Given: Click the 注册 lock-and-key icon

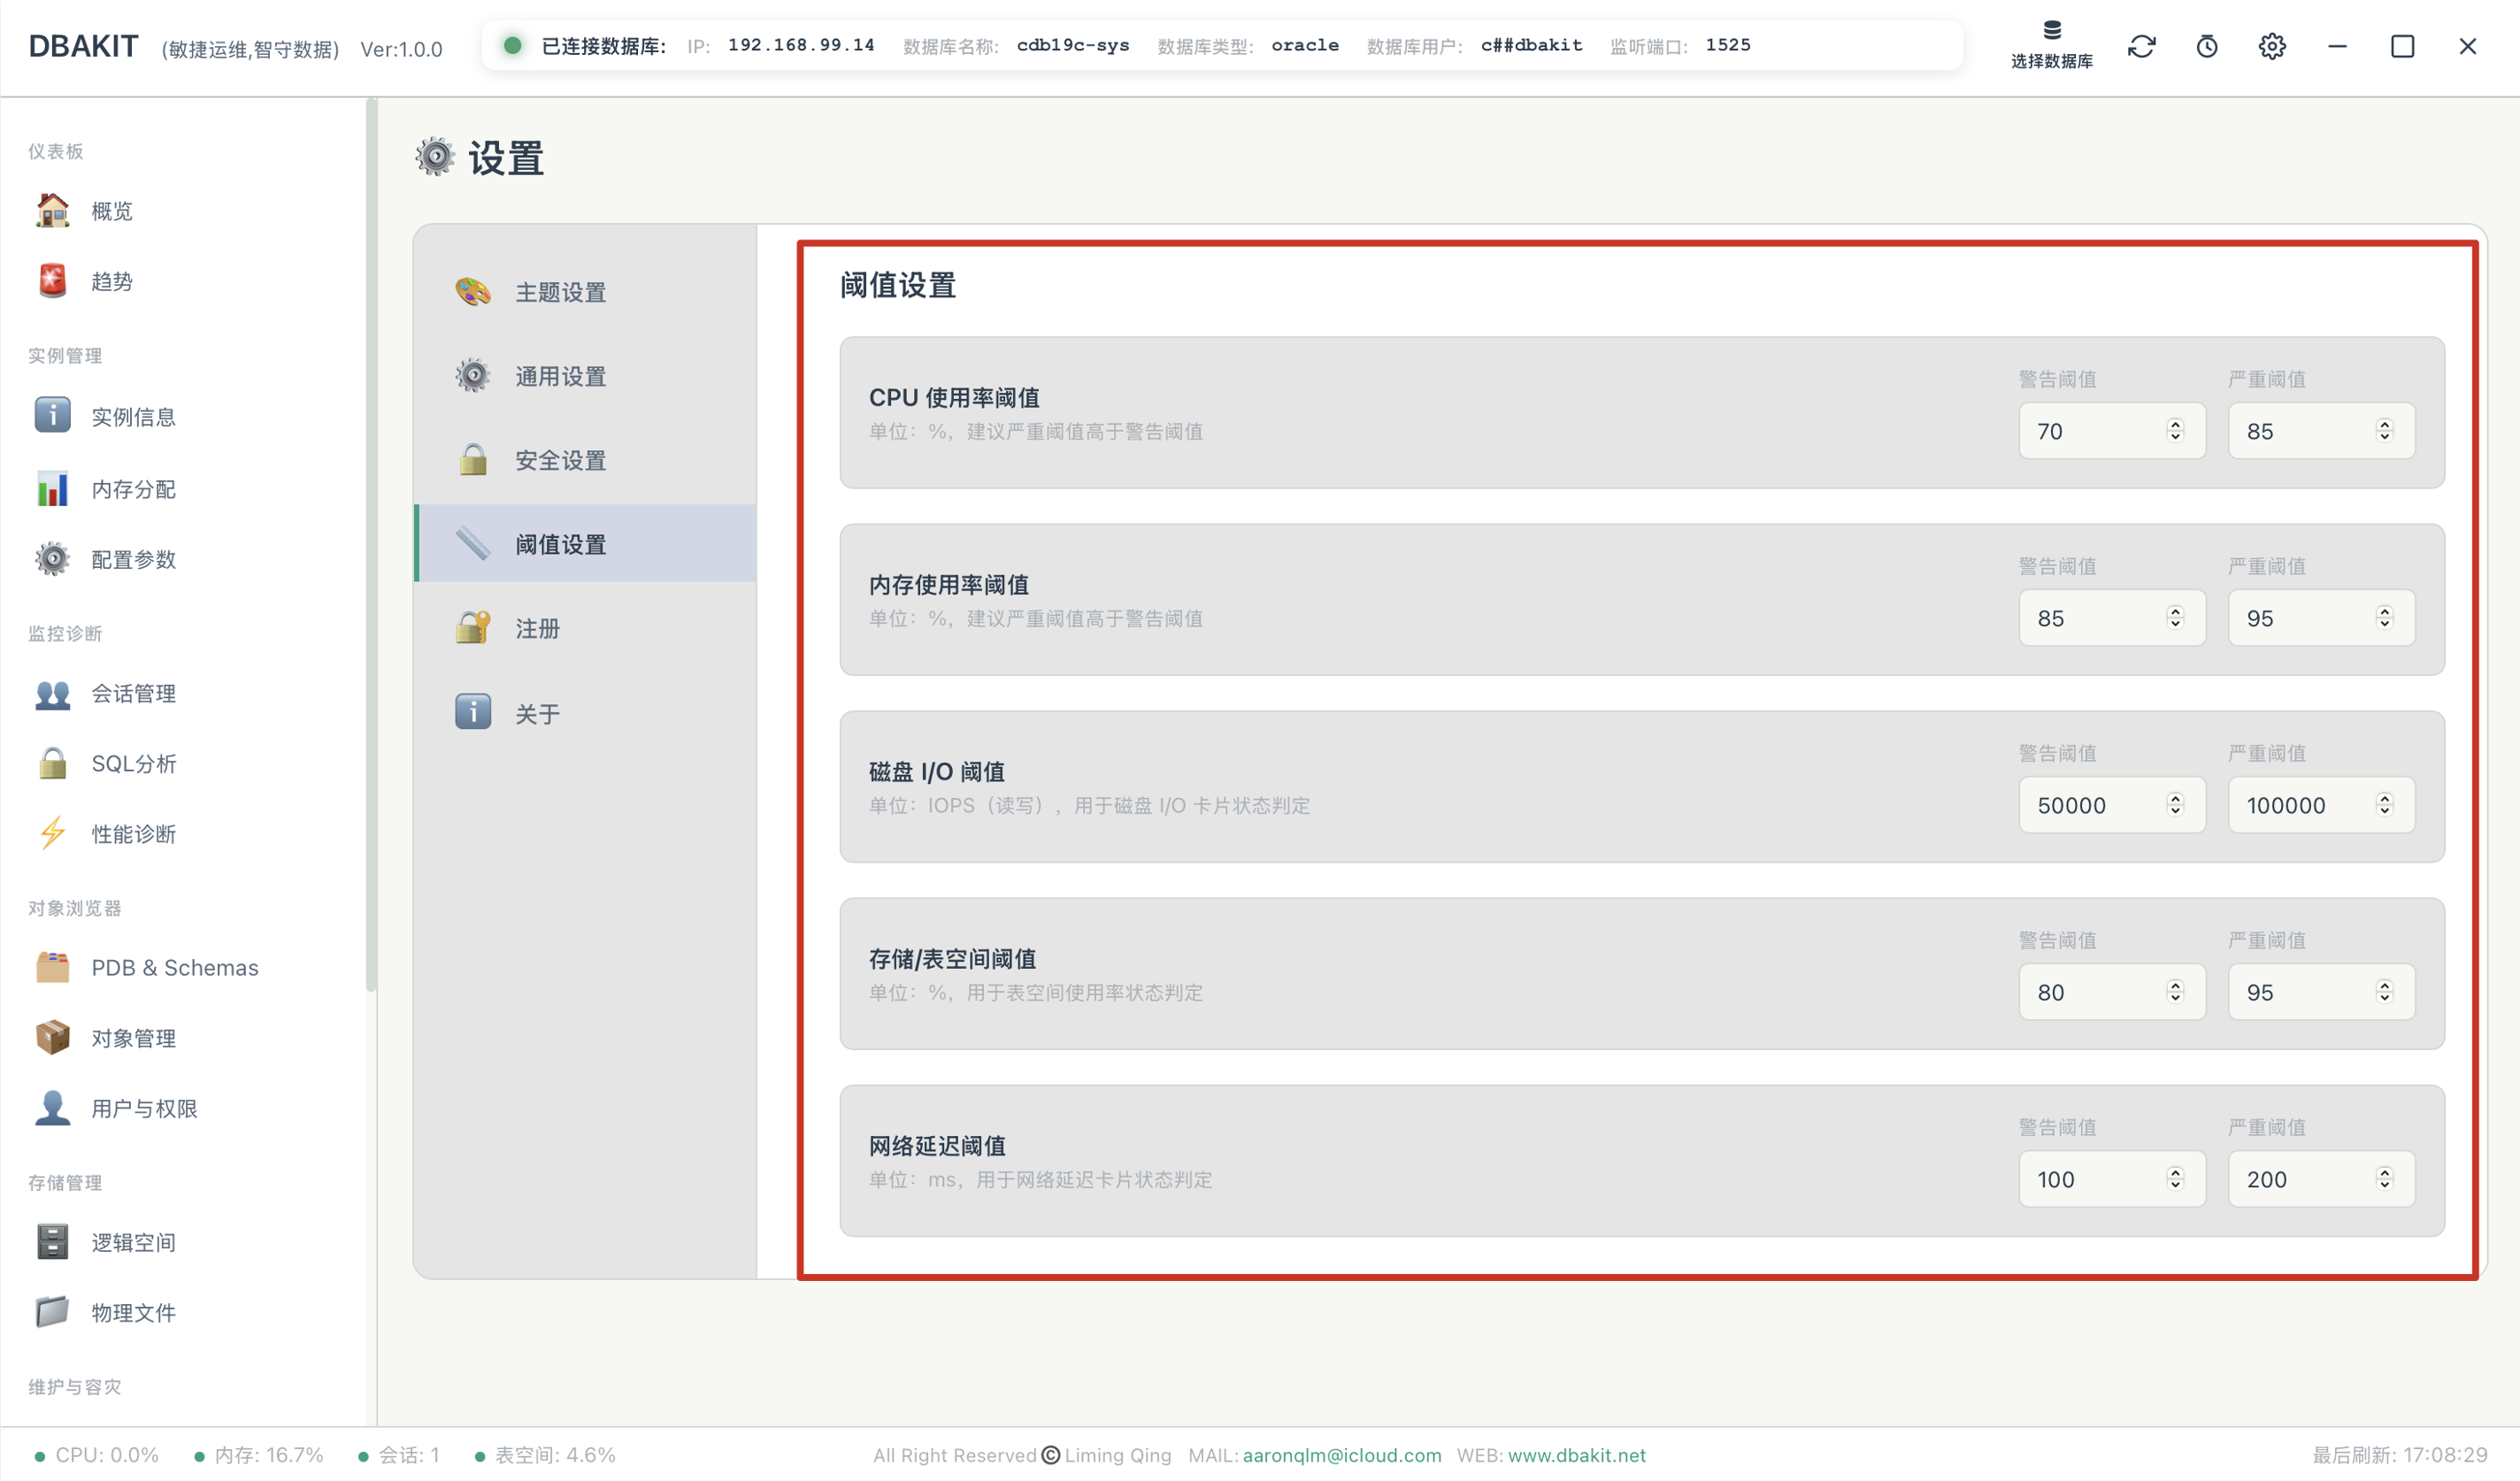Looking at the screenshot, I should [473, 628].
